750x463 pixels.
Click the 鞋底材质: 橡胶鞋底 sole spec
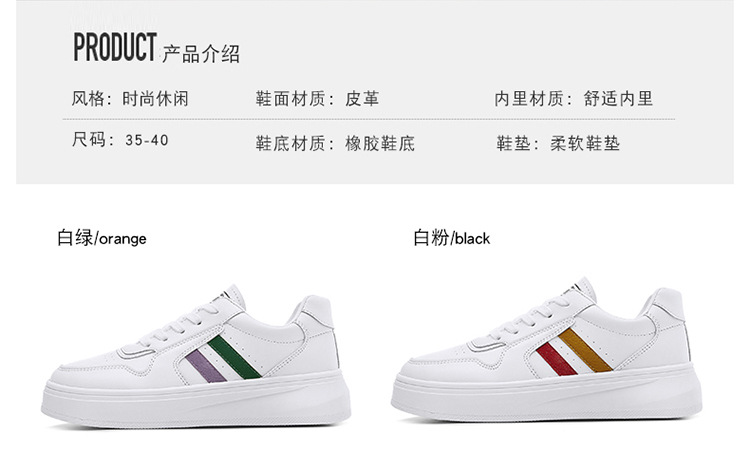pos(335,143)
